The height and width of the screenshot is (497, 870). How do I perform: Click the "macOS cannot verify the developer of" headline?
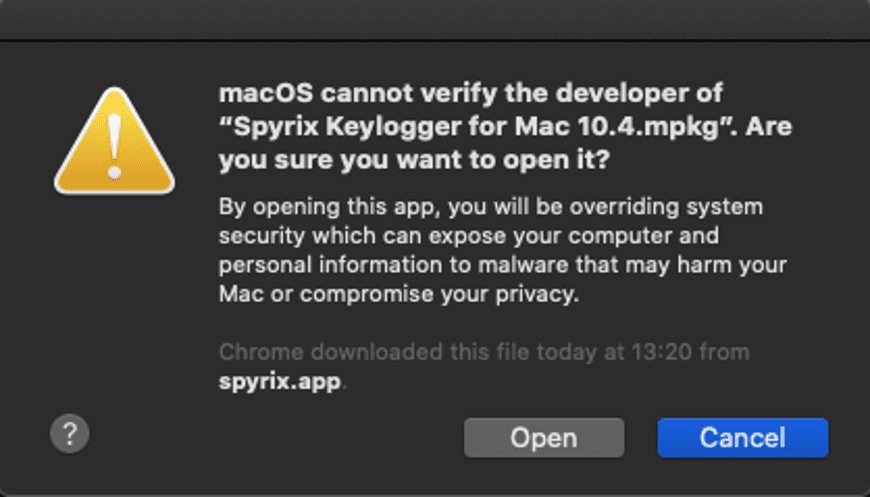[471, 93]
